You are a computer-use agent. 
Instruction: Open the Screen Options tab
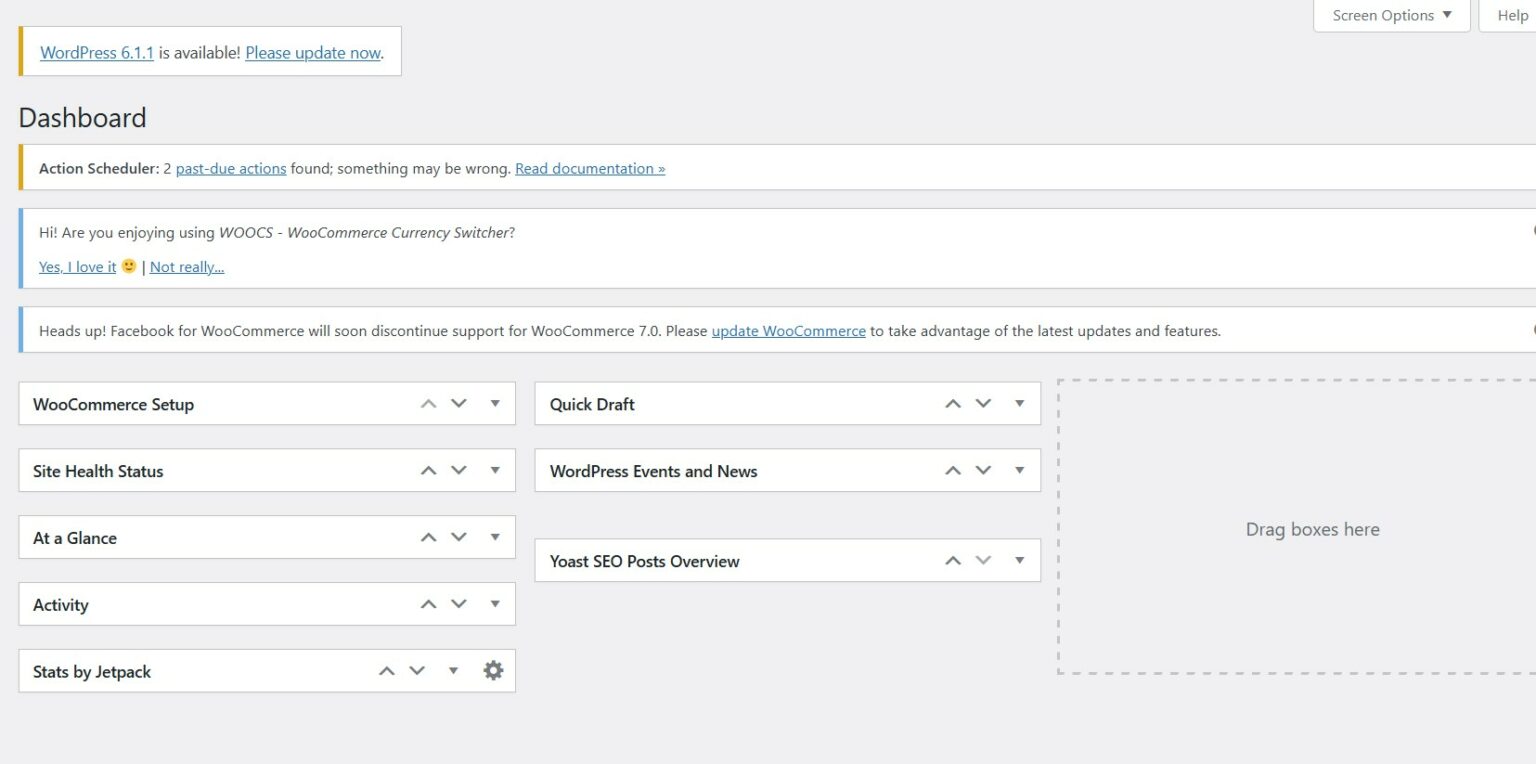[1391, 16]
